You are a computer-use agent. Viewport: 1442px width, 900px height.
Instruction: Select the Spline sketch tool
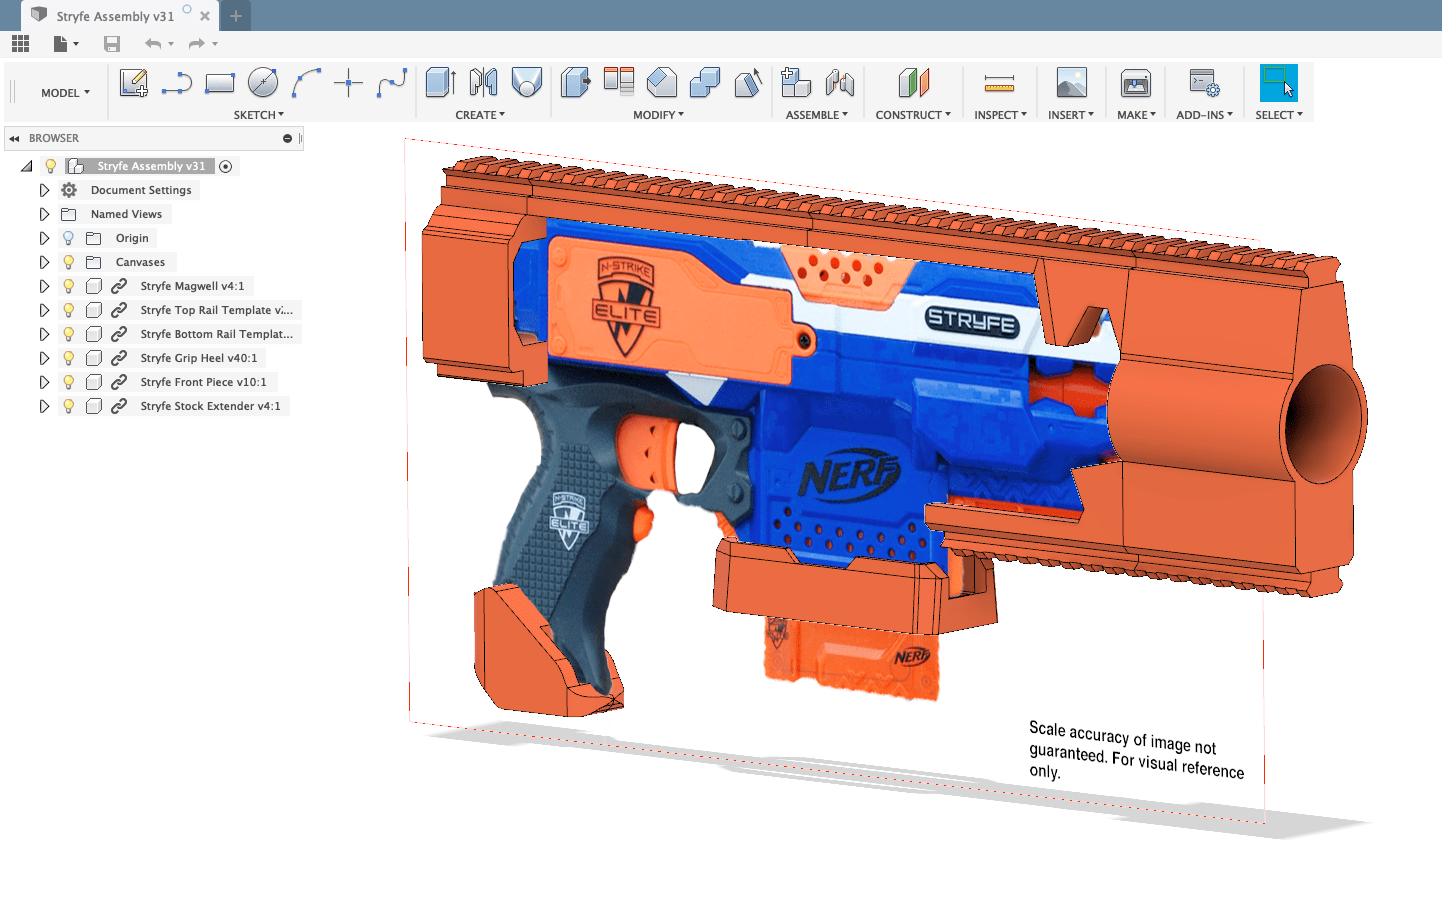pyautogui.click(x=392, y=83)
